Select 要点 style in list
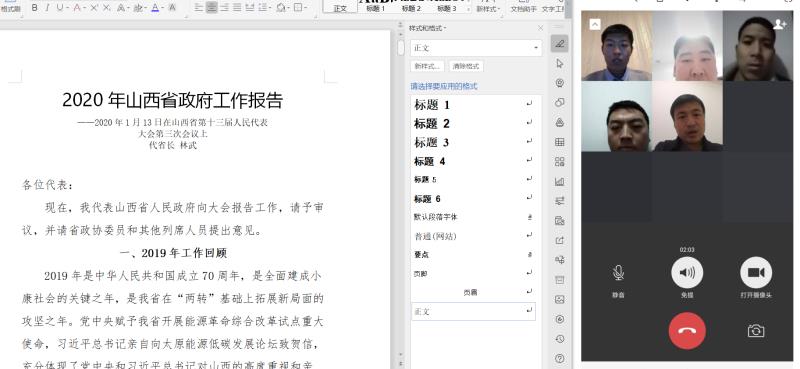Screen dimensions: 800x369 point(473,255)
